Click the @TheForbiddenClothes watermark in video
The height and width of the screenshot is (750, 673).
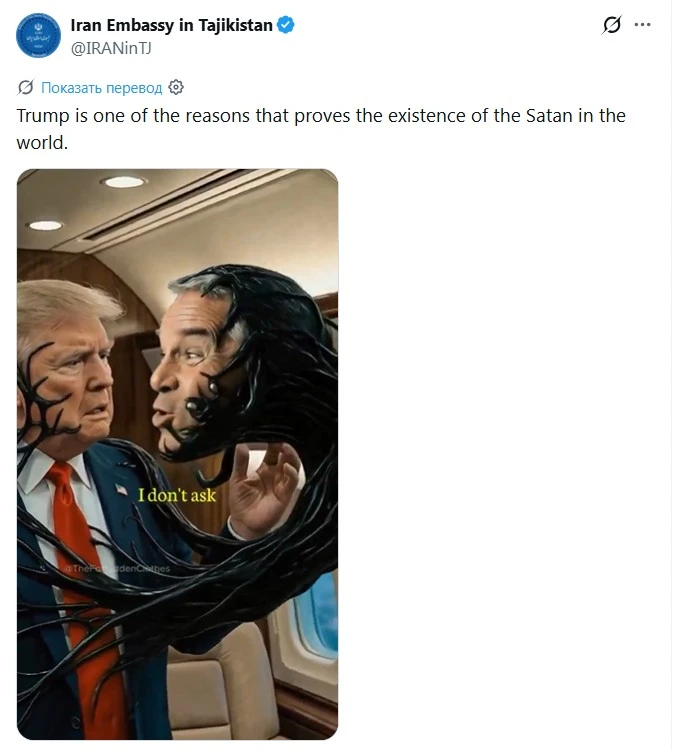(x=117, y=569)
